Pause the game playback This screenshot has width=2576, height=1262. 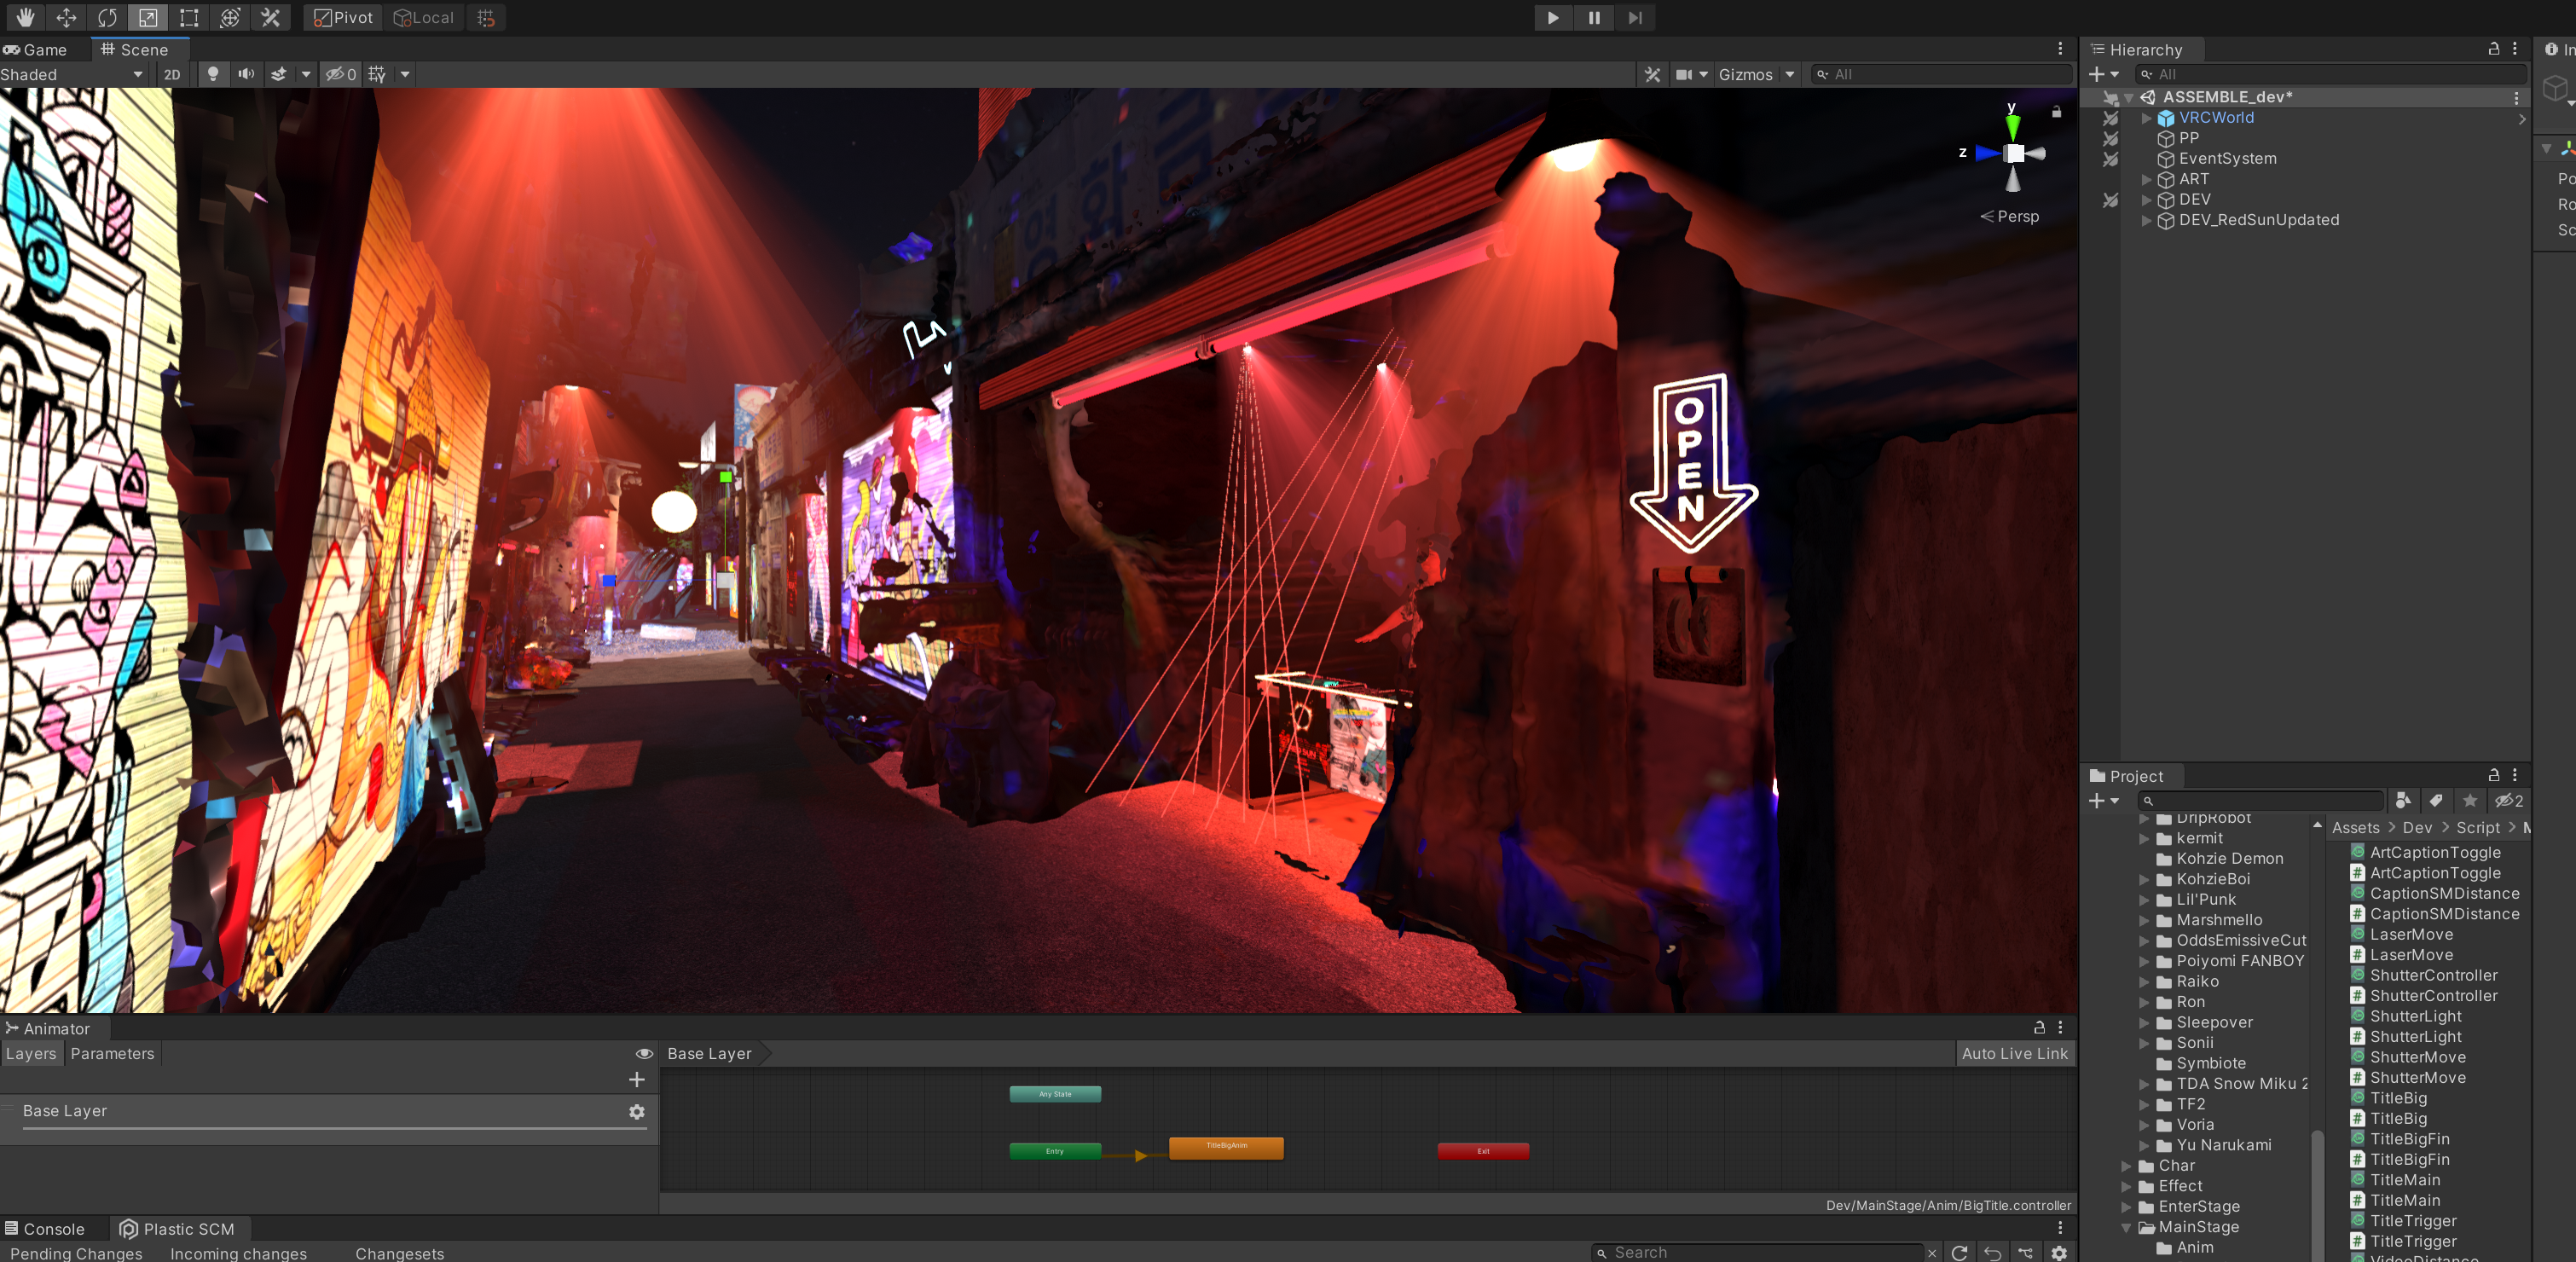[x=1594, y=17]
